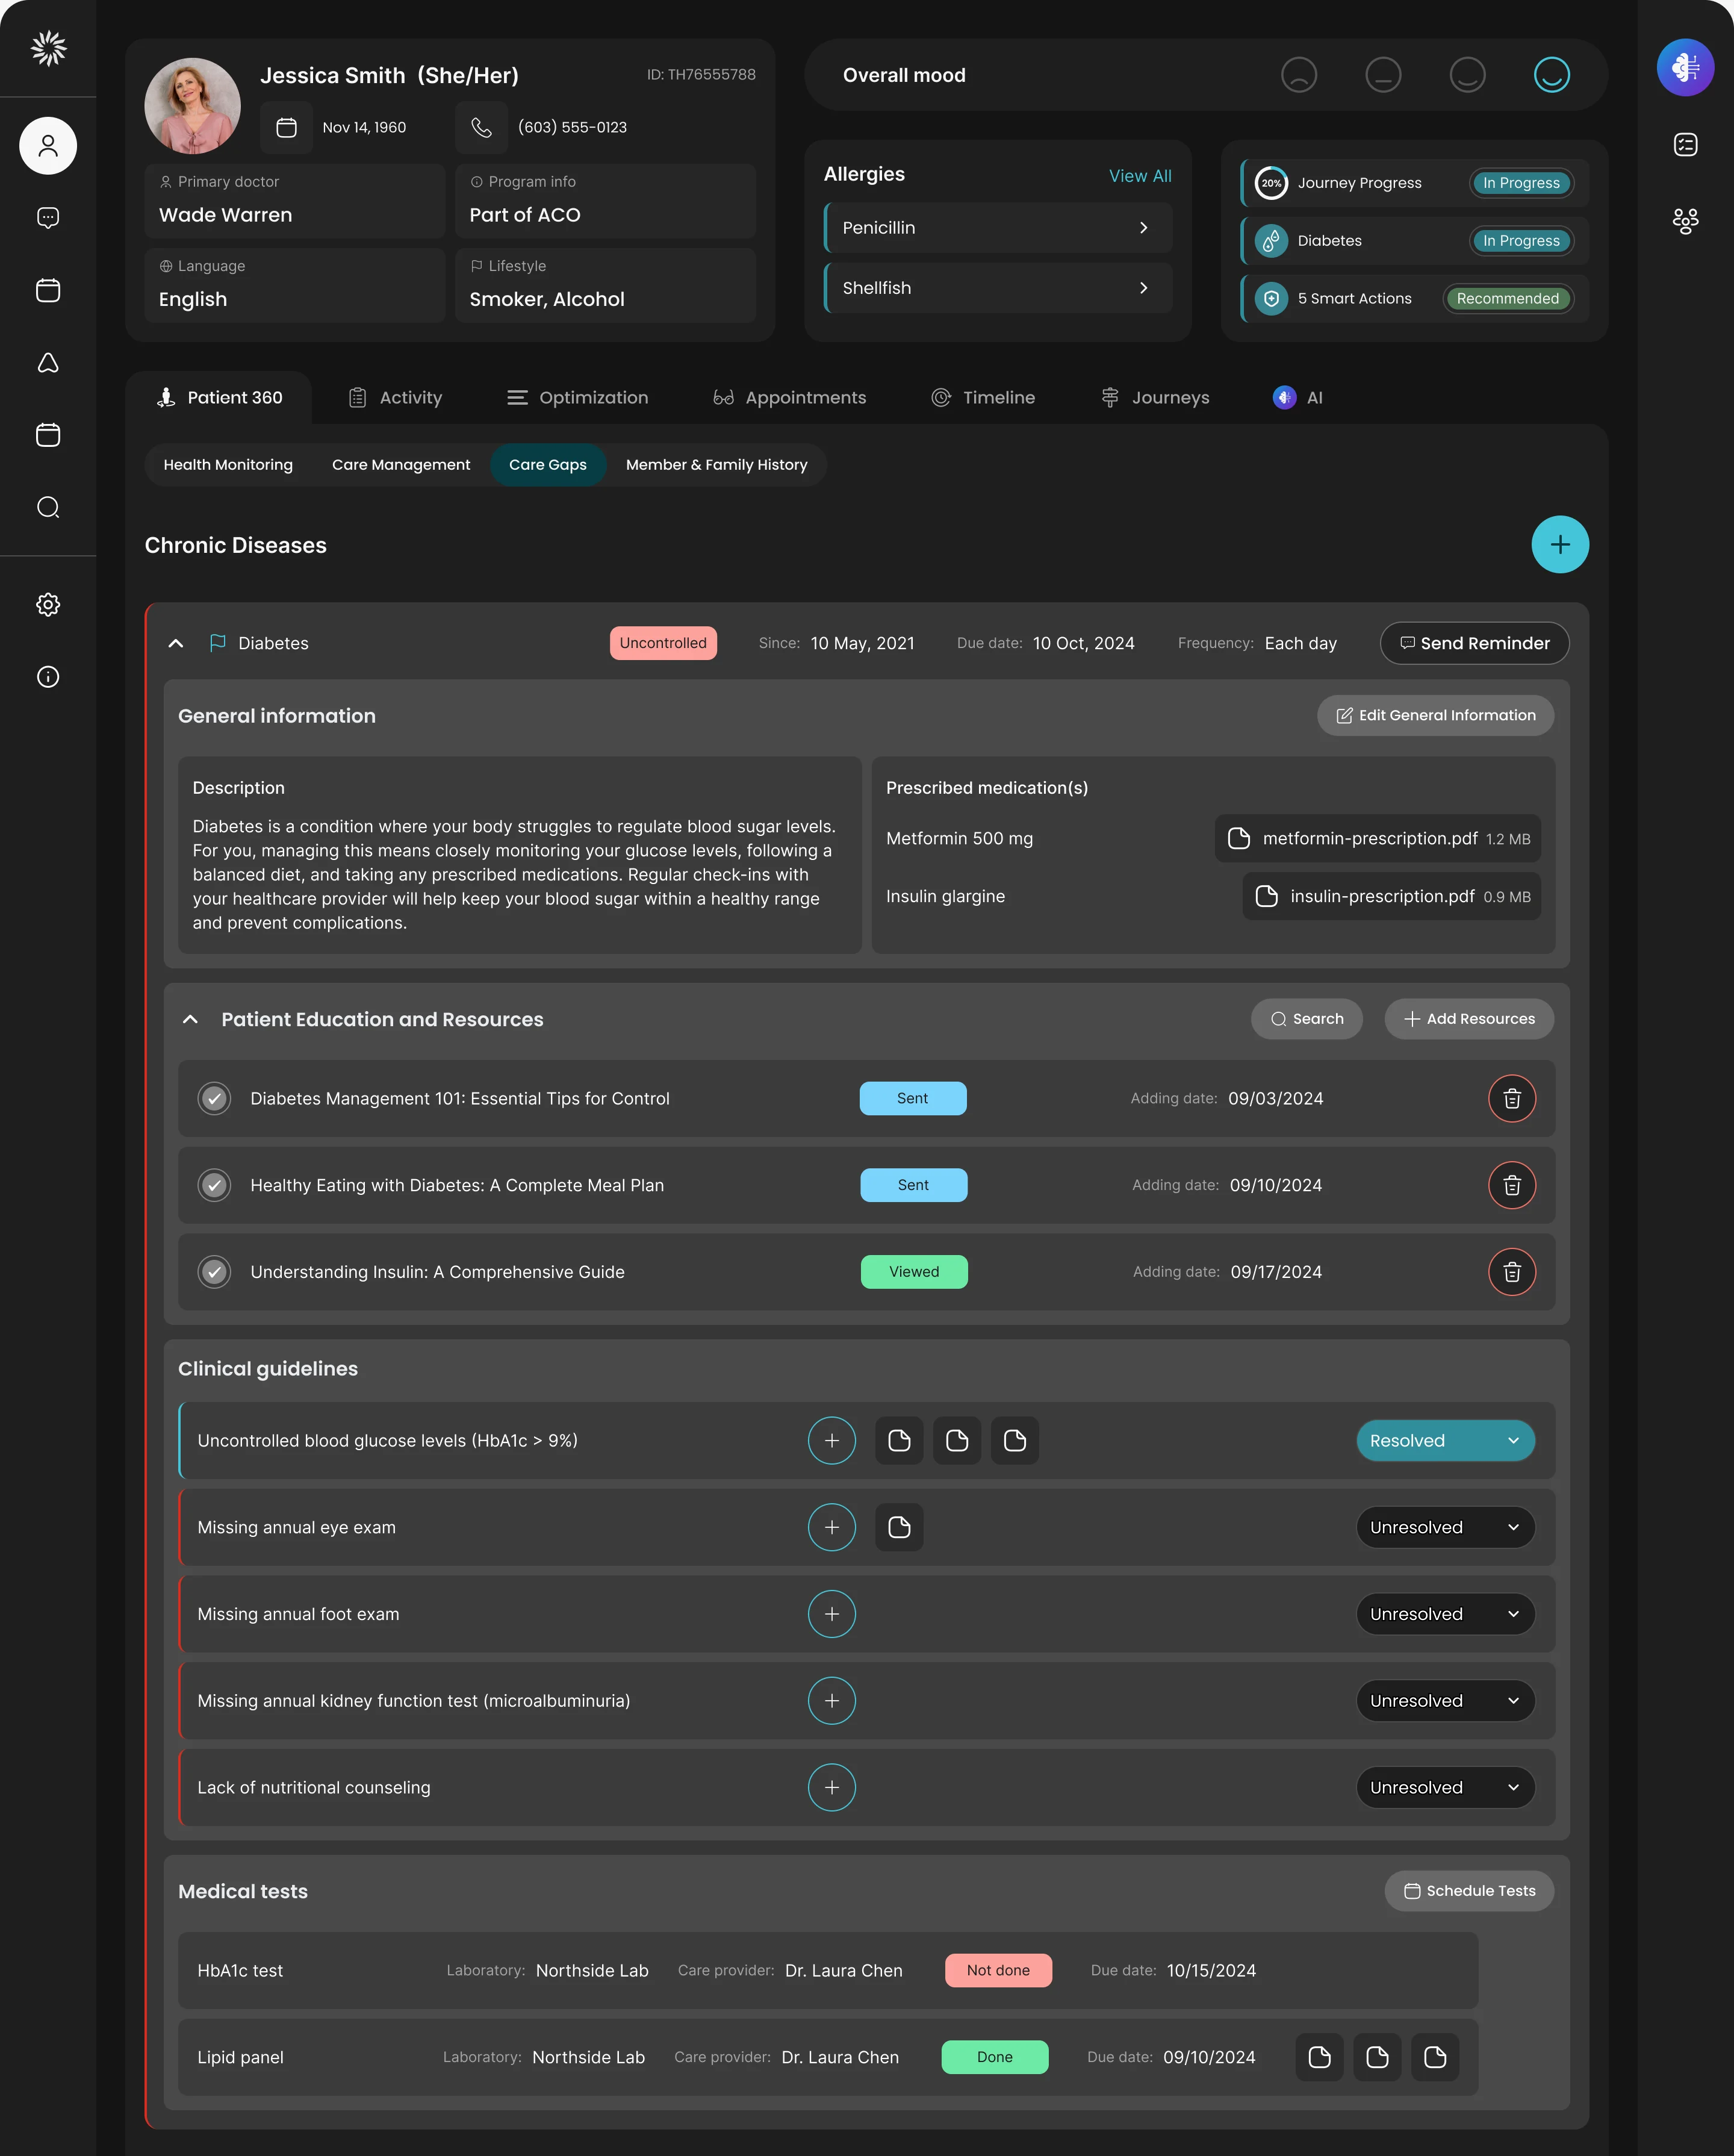1734x2156 pixels.
Task: Open the checklist icon in right panel
Action: [x=1685, y=145]
